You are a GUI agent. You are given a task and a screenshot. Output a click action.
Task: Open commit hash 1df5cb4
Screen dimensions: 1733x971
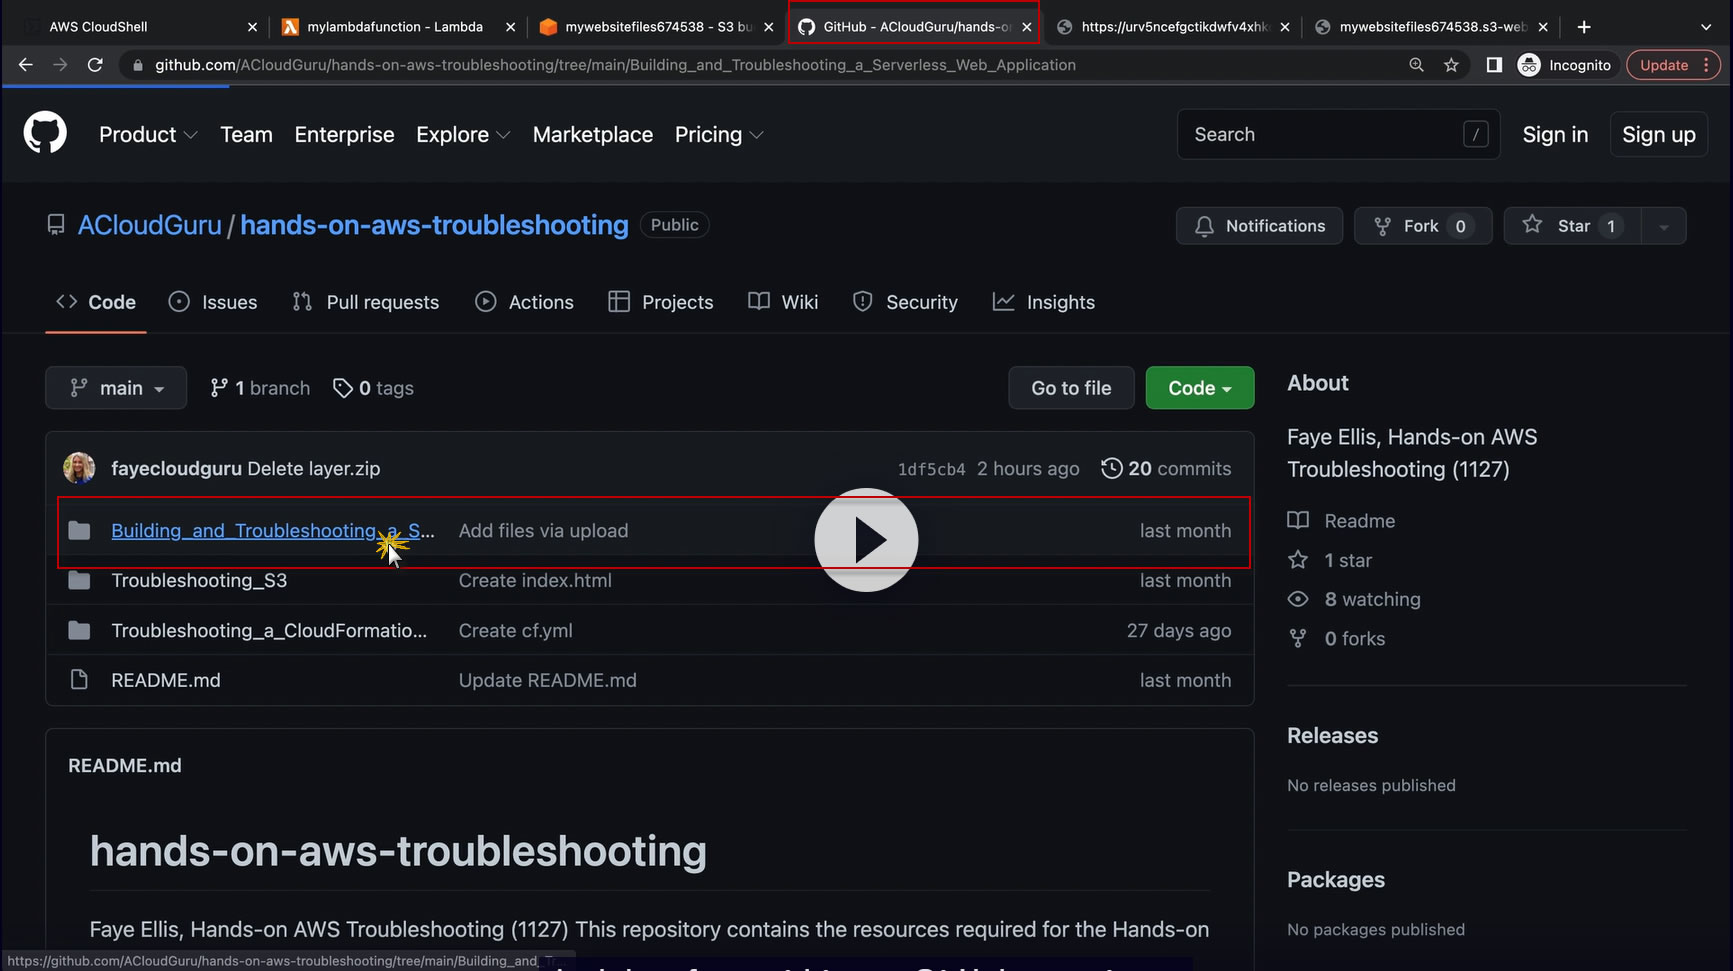point(931,469)
